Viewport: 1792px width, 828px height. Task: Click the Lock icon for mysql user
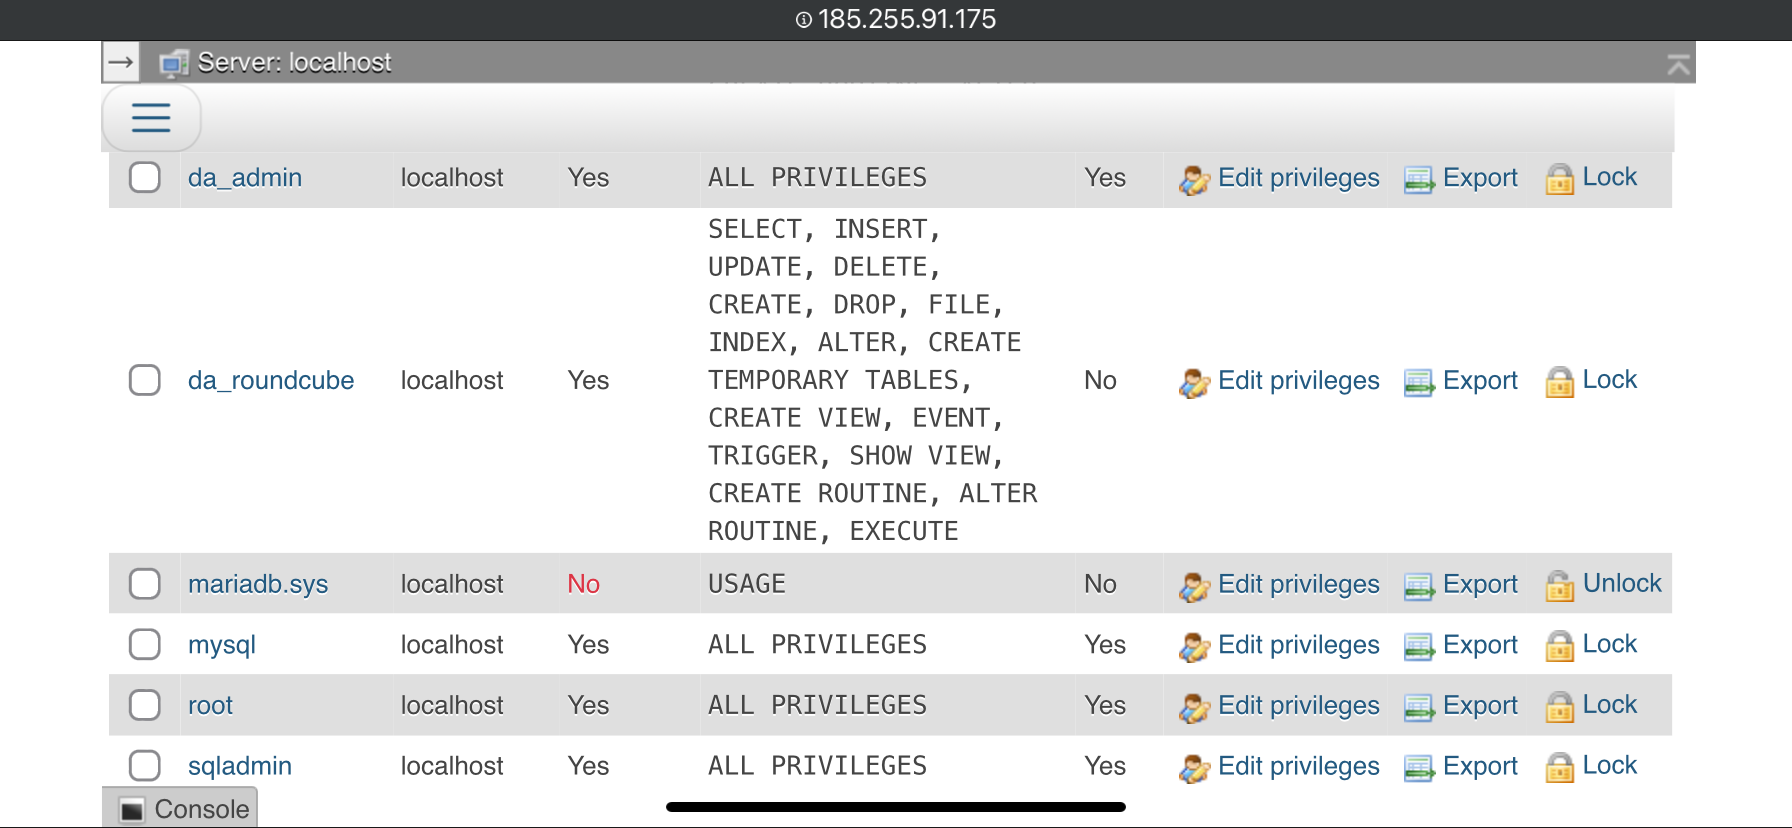tap(1560, 646)
